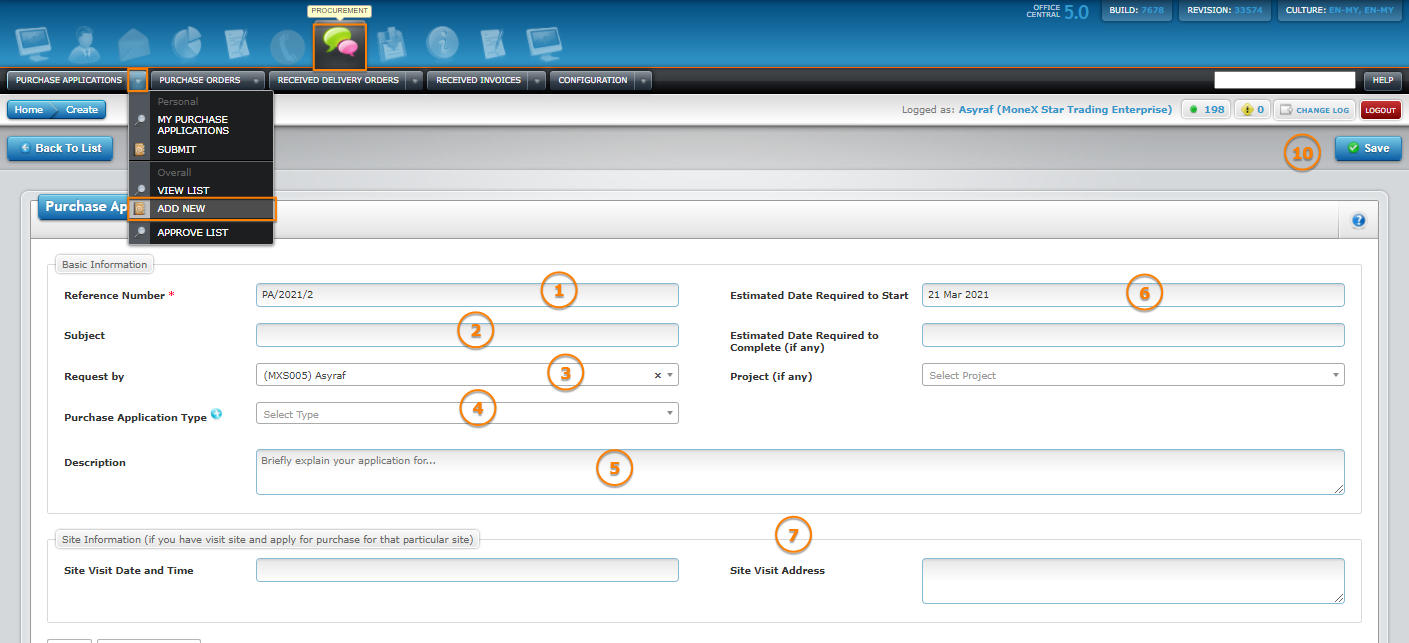This screenshot has width=1409, height=643.
Task: Clear the Request by selection with x
Action: pyautogui.click(x=657, y=375)
